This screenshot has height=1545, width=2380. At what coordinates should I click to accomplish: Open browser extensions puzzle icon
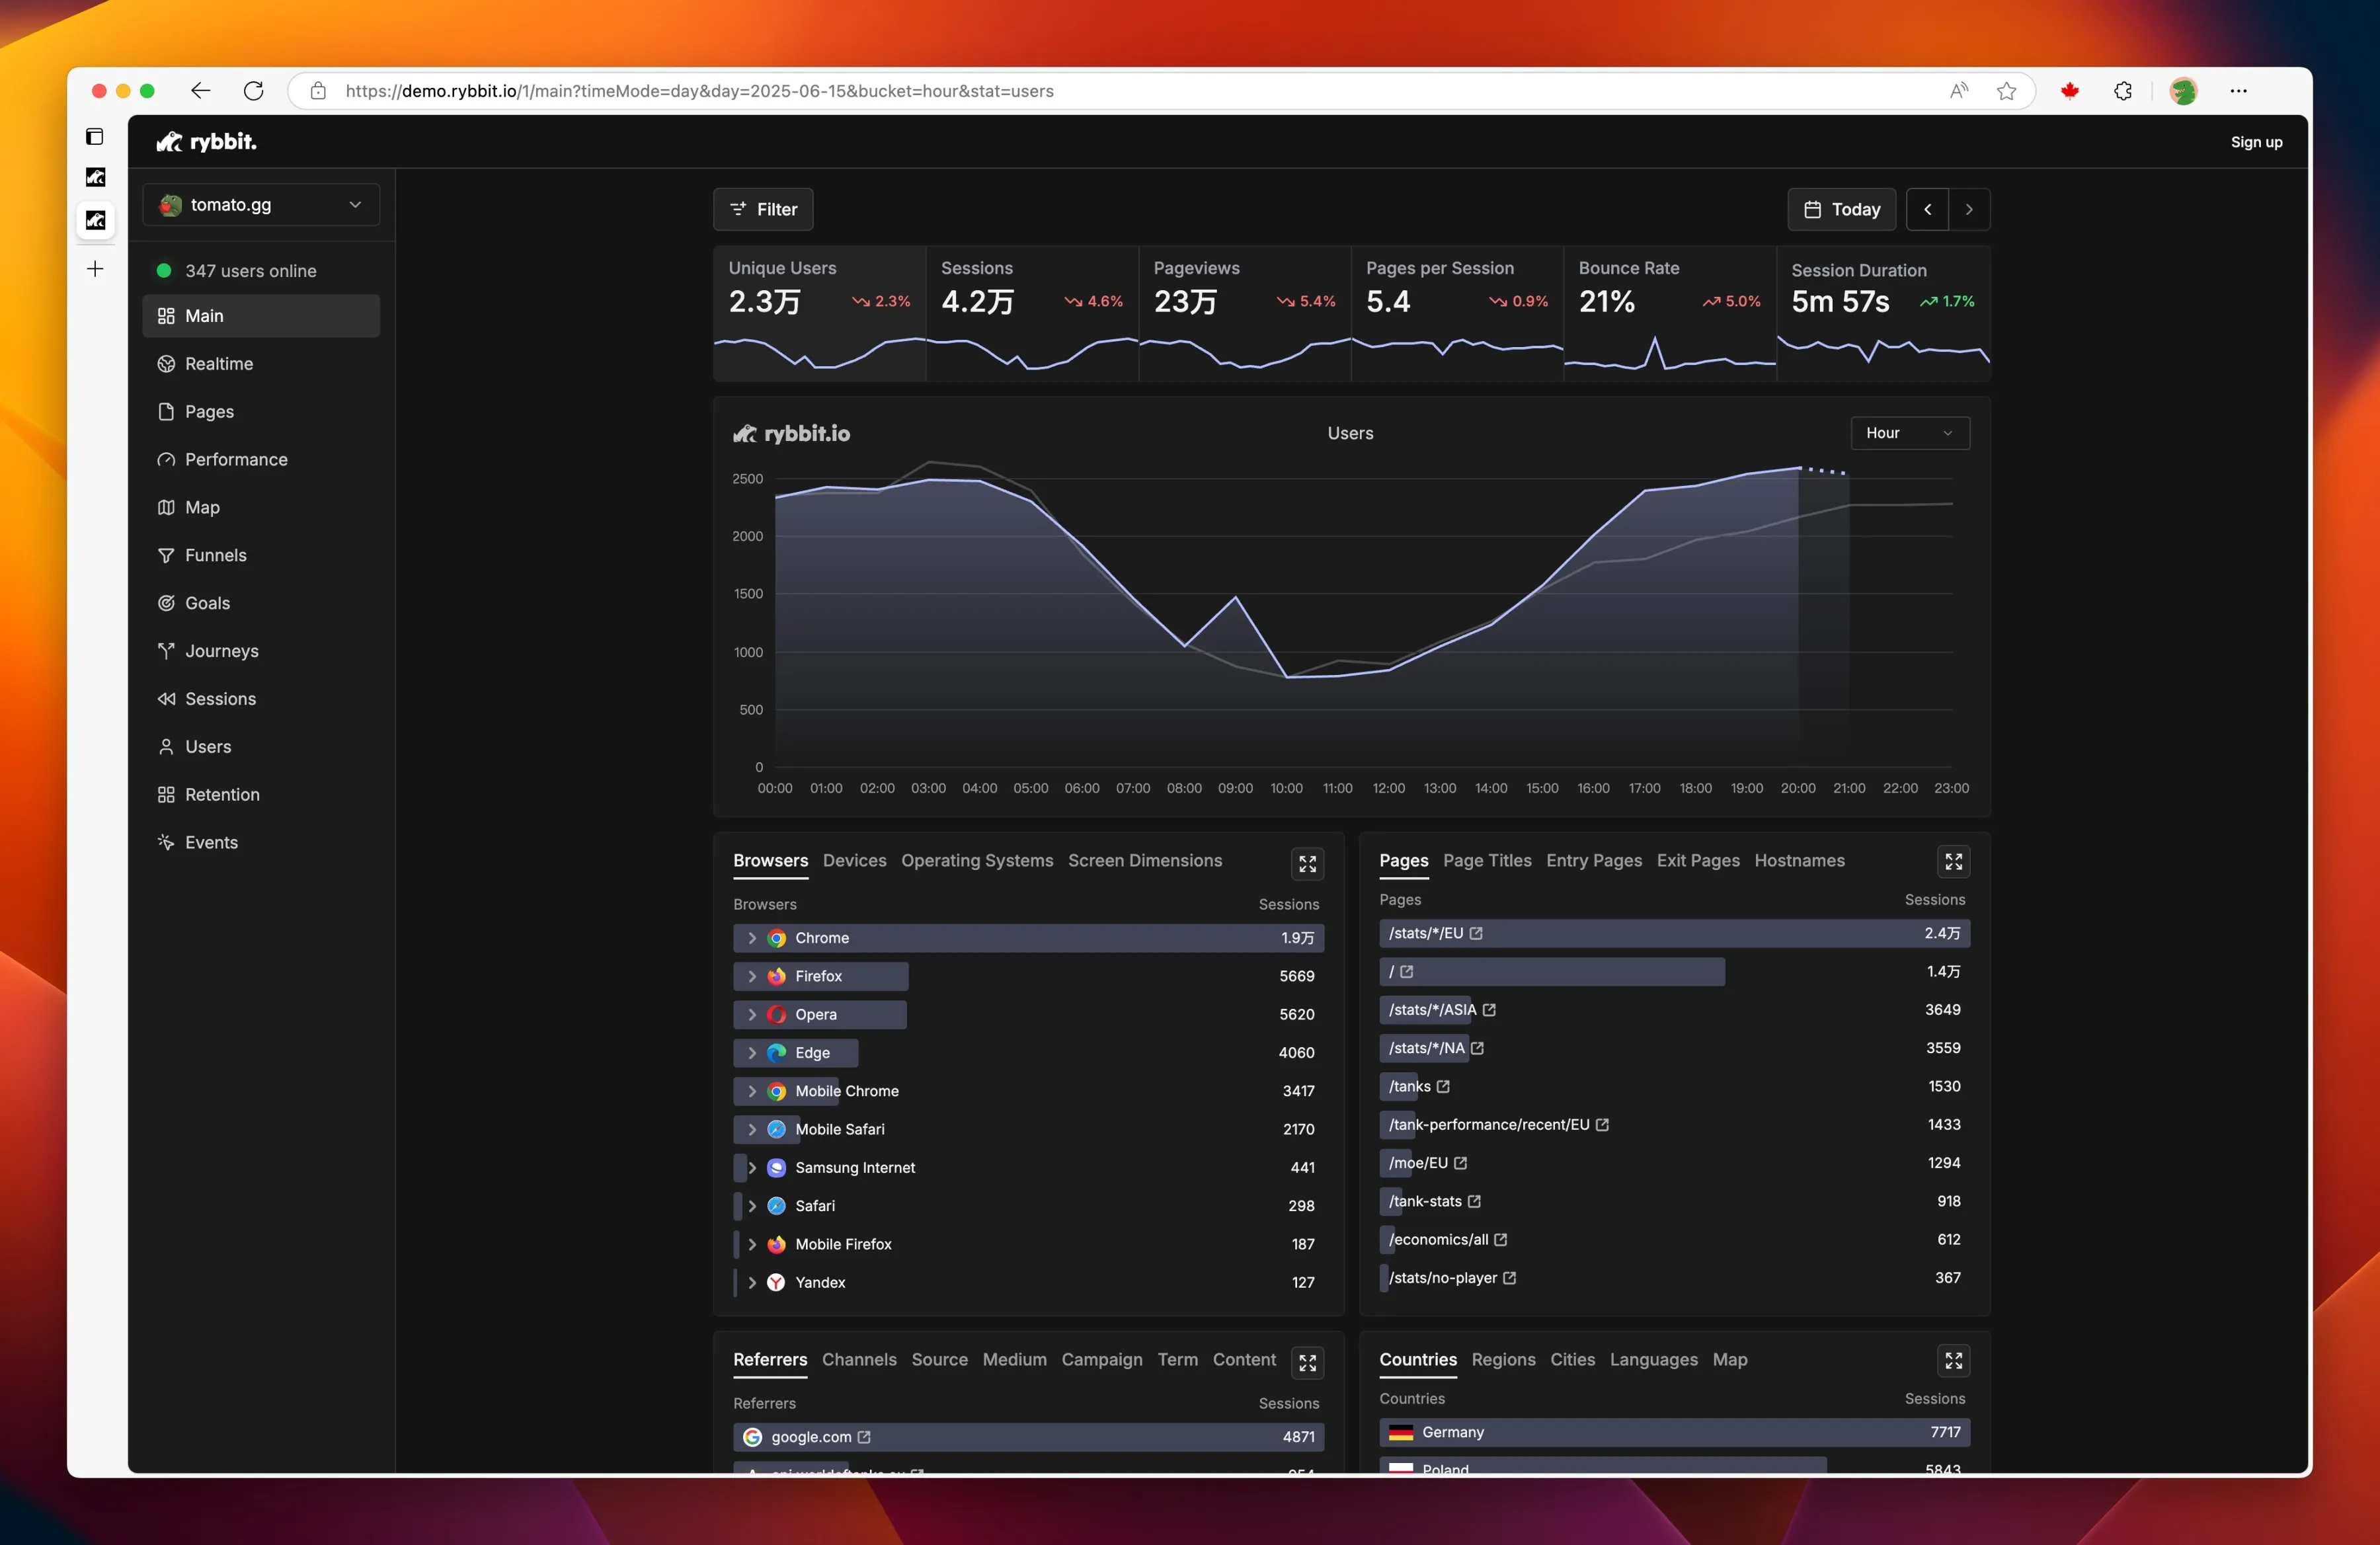point(2122,91)
